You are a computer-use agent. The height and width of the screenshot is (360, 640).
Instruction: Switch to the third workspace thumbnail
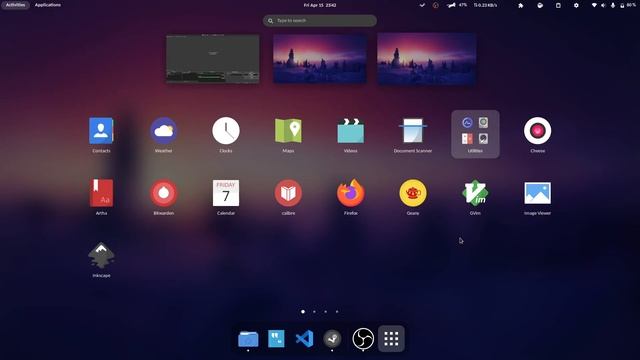coord(427,59)
